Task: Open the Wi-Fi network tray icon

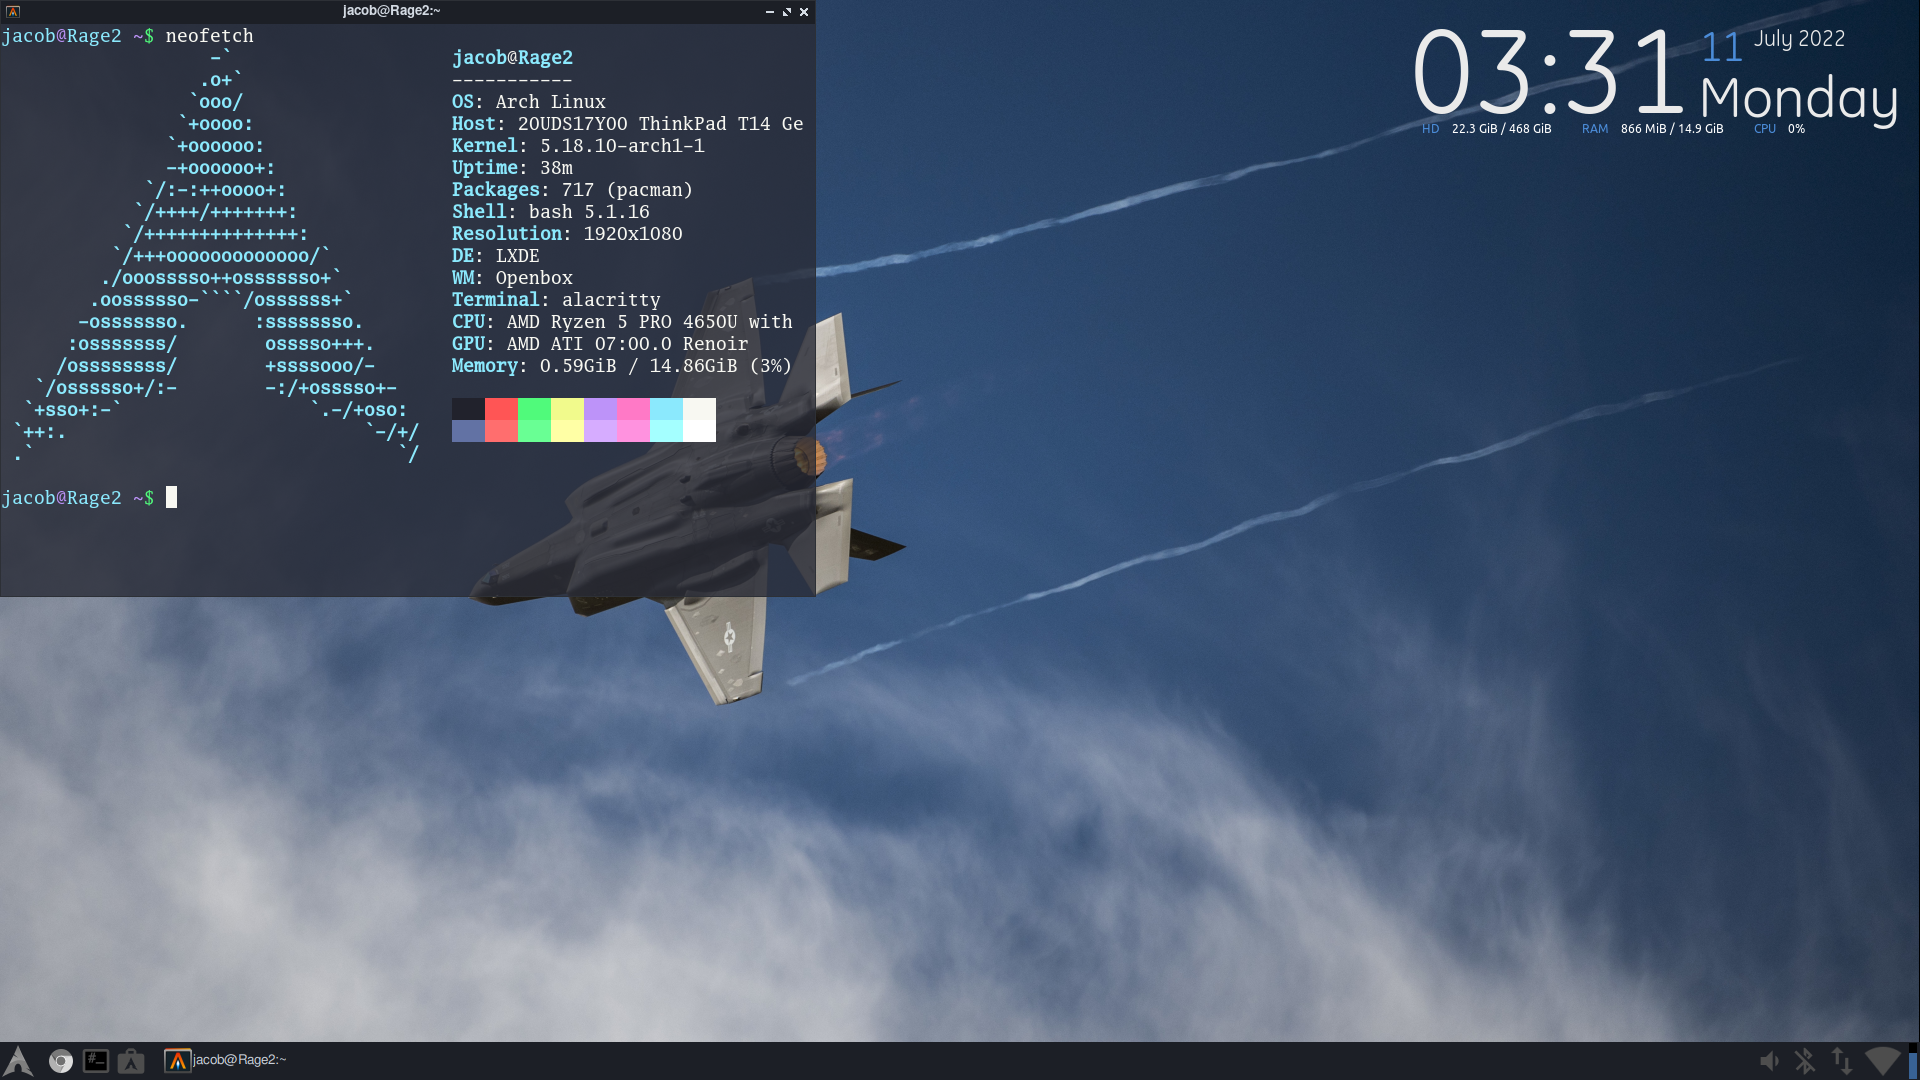Action: (1882, 1060)
